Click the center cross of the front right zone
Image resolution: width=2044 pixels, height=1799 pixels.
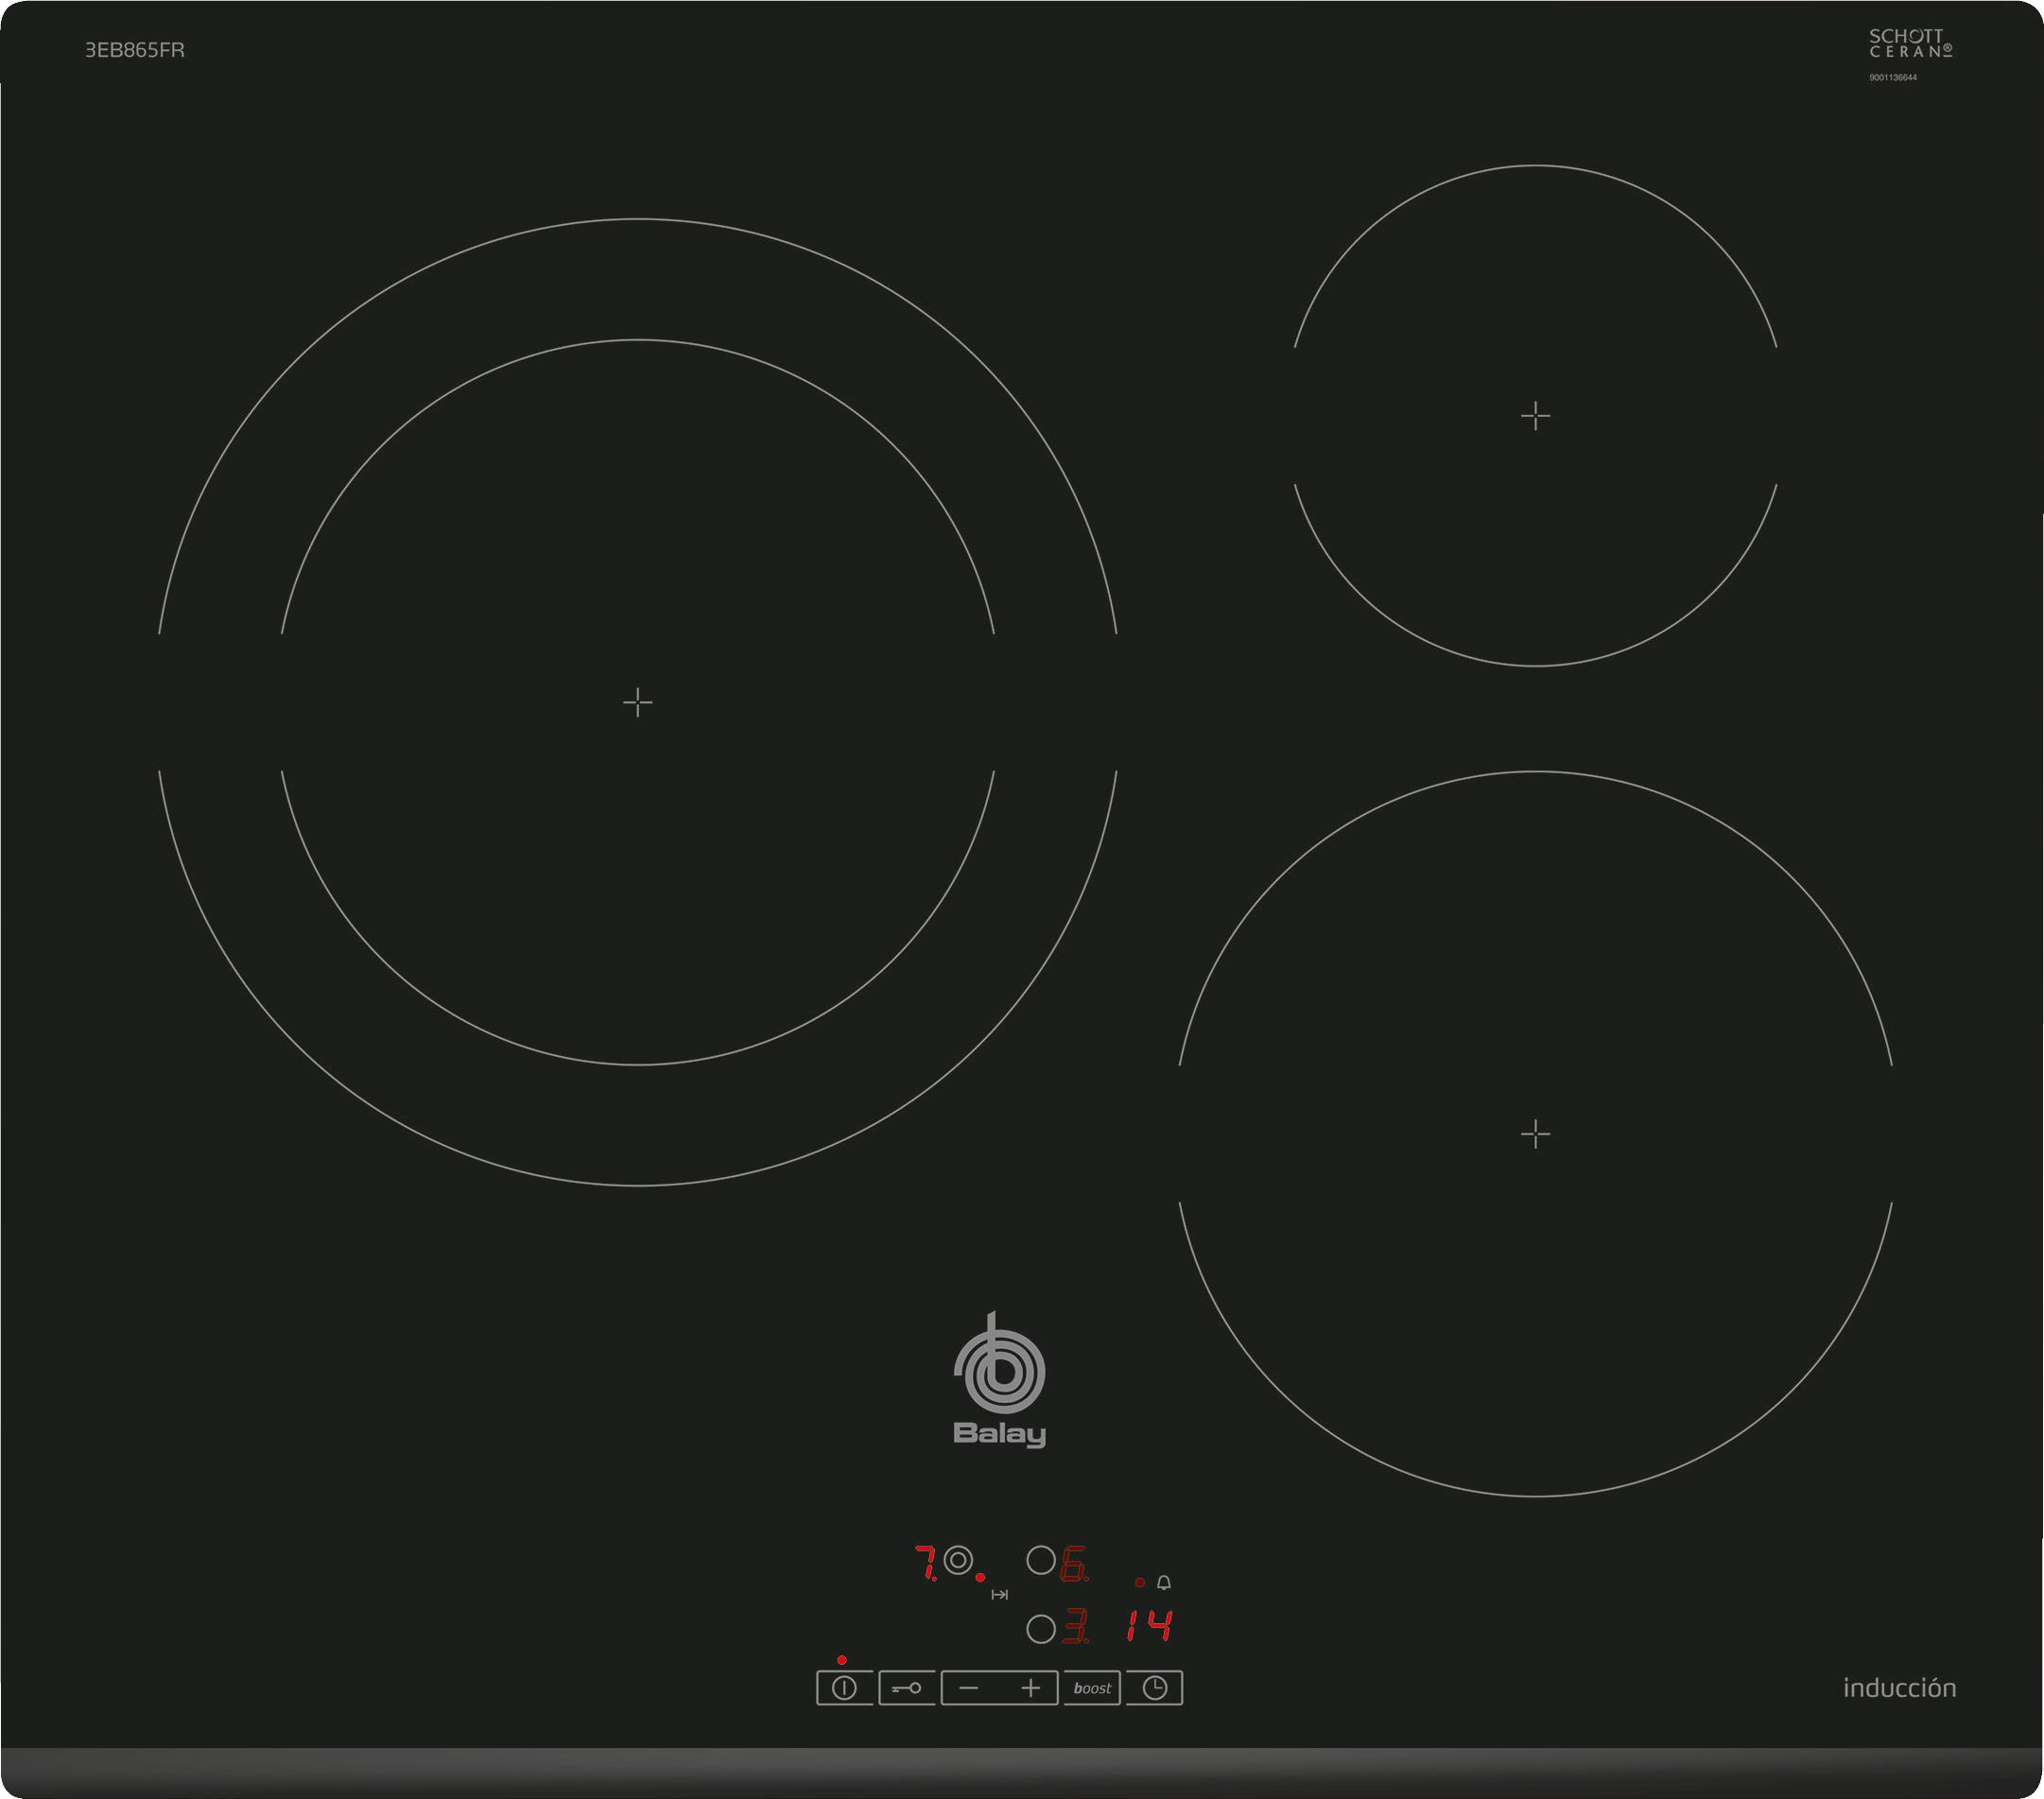click(1535, 1133)
